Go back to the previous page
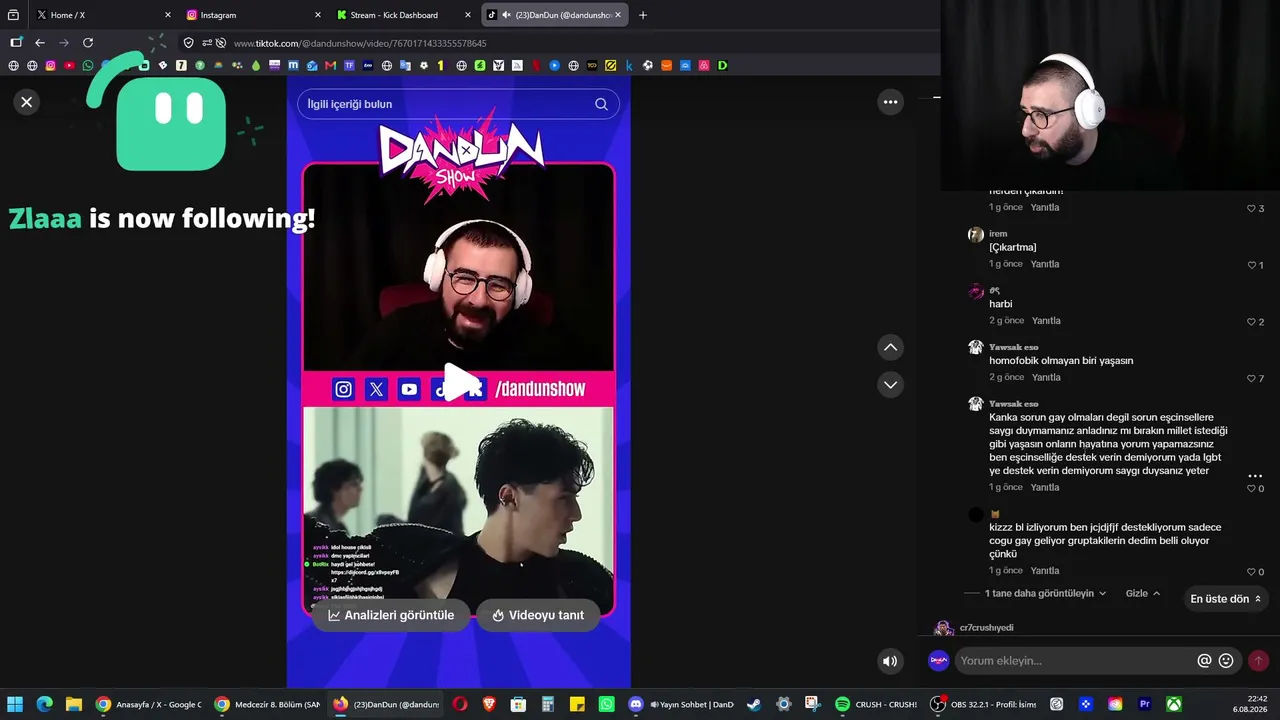1280x720 pixels. (40, 43)
